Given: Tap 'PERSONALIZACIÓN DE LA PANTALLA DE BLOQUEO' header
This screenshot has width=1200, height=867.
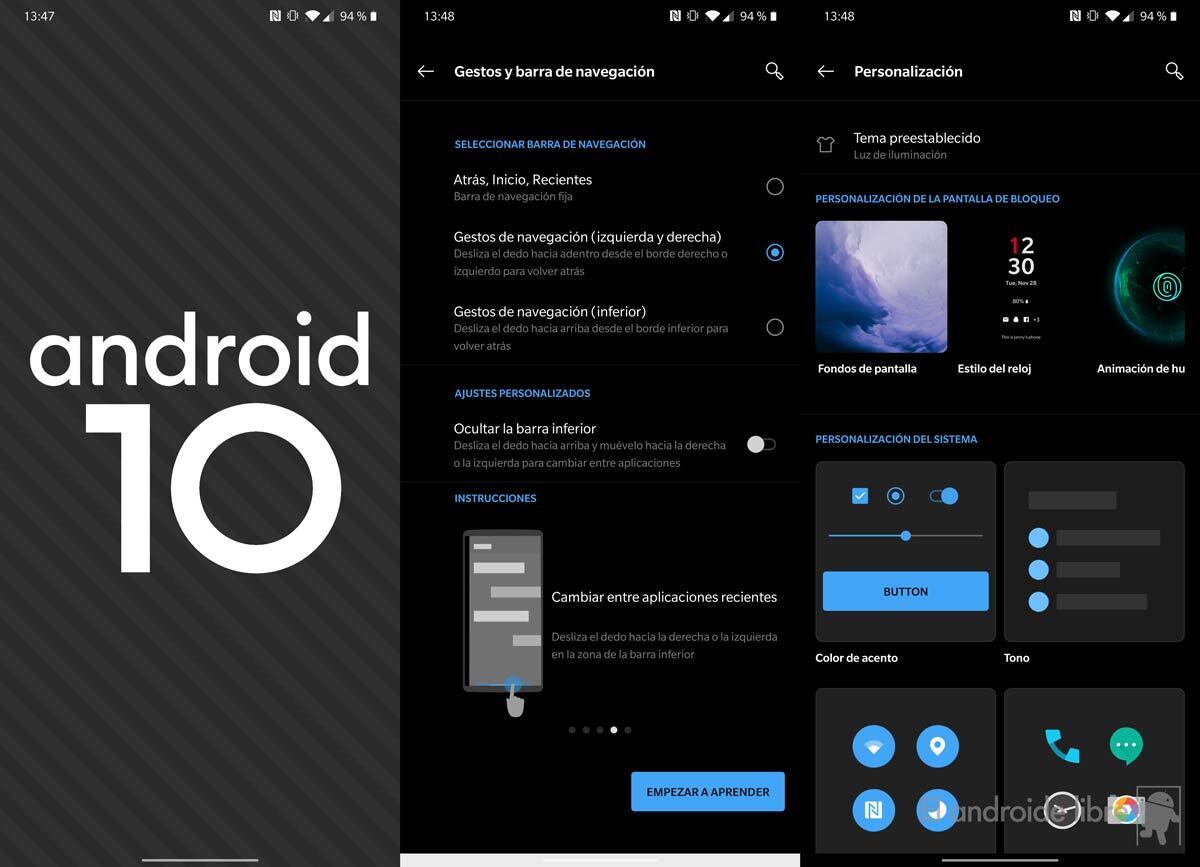Looking at the screenshot, I should pyautogui.click(x=937, y=199).
